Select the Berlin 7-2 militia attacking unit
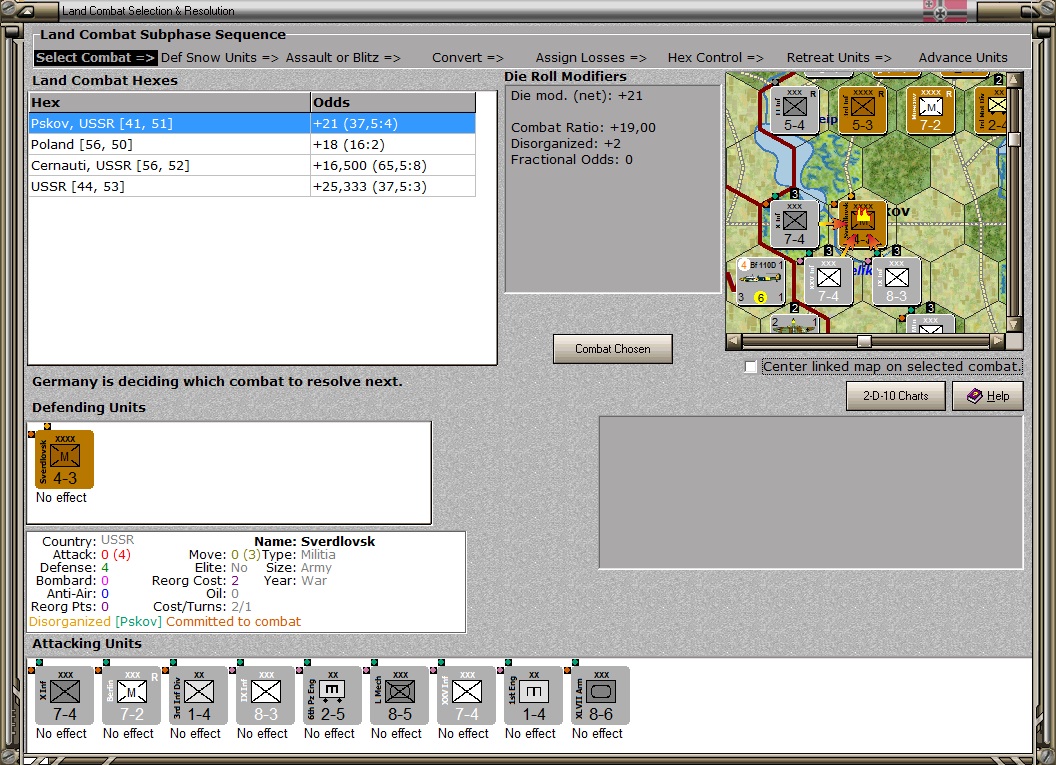This screenshot has width=1056, height=765. click(x=131, y=696)
